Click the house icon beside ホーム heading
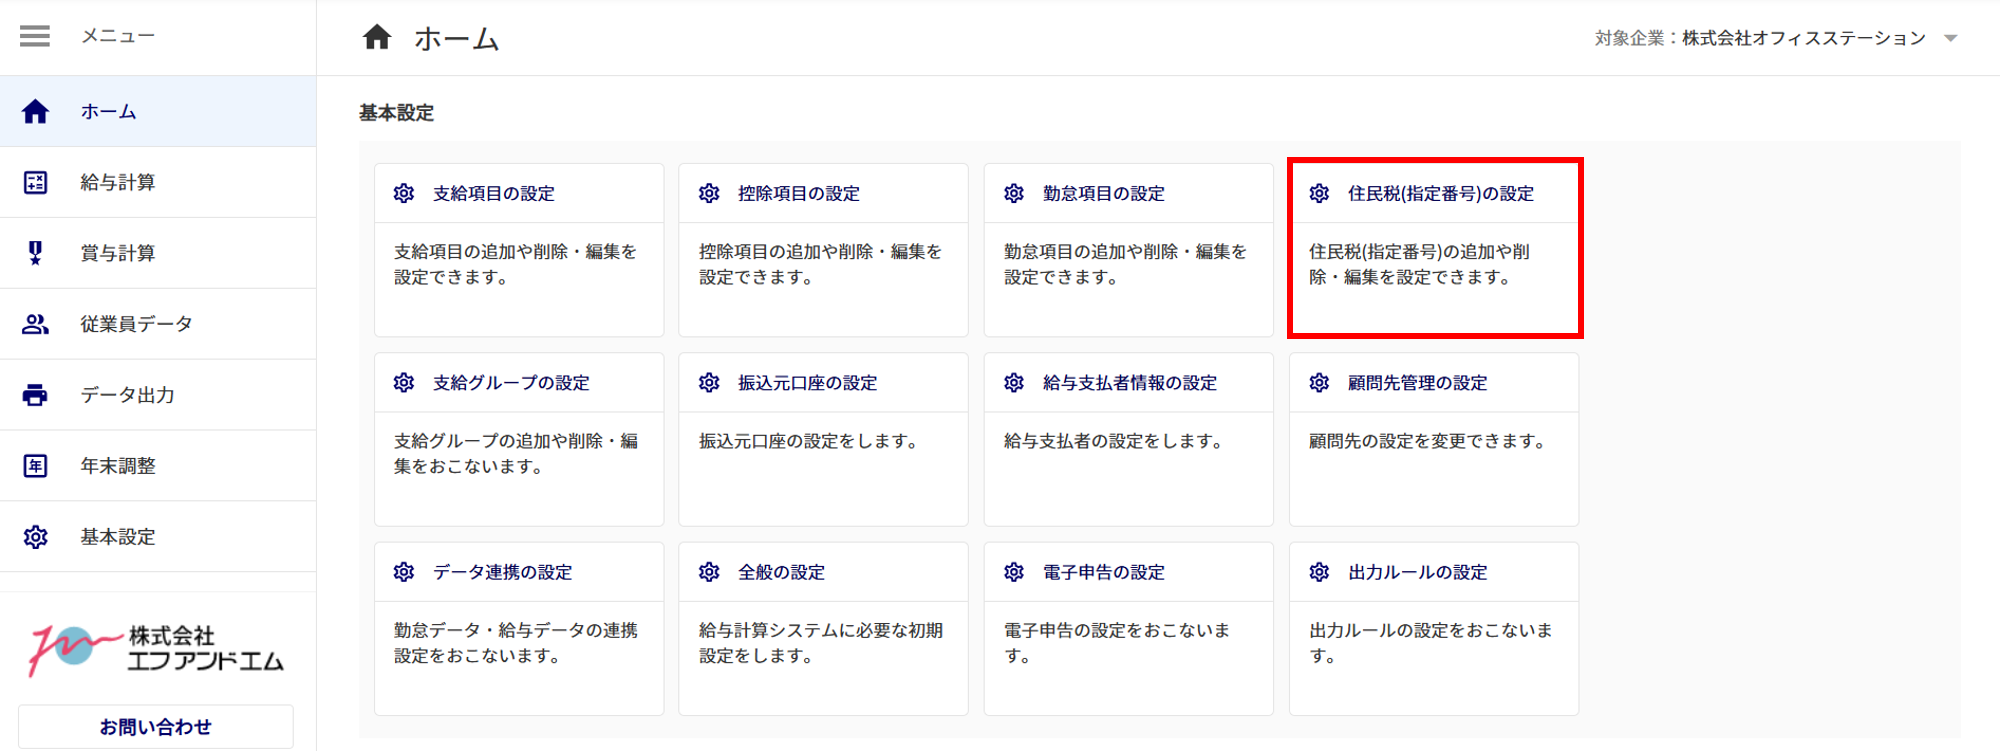Image resolution: width=2000 pixels, height=751 pixels. tap(377, 37)
